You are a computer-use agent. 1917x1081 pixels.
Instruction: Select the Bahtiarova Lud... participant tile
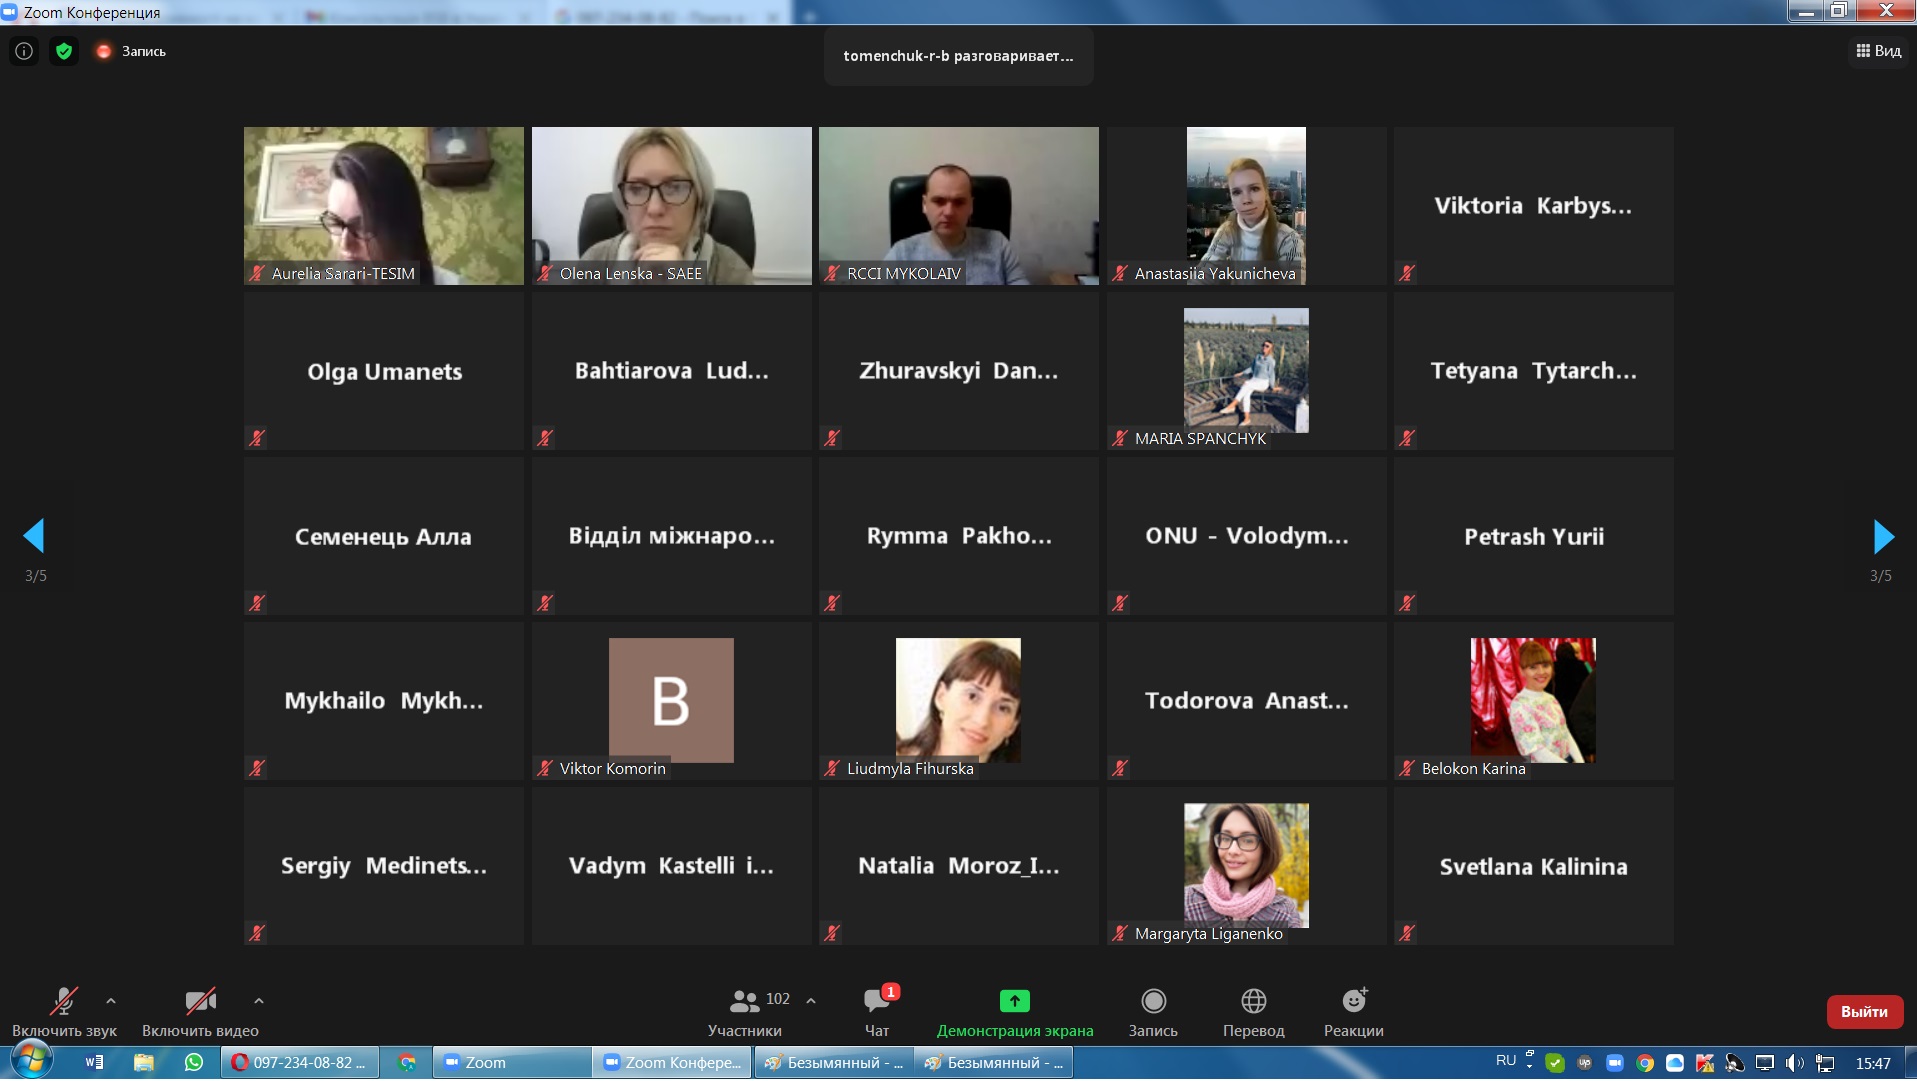(672, 371)
